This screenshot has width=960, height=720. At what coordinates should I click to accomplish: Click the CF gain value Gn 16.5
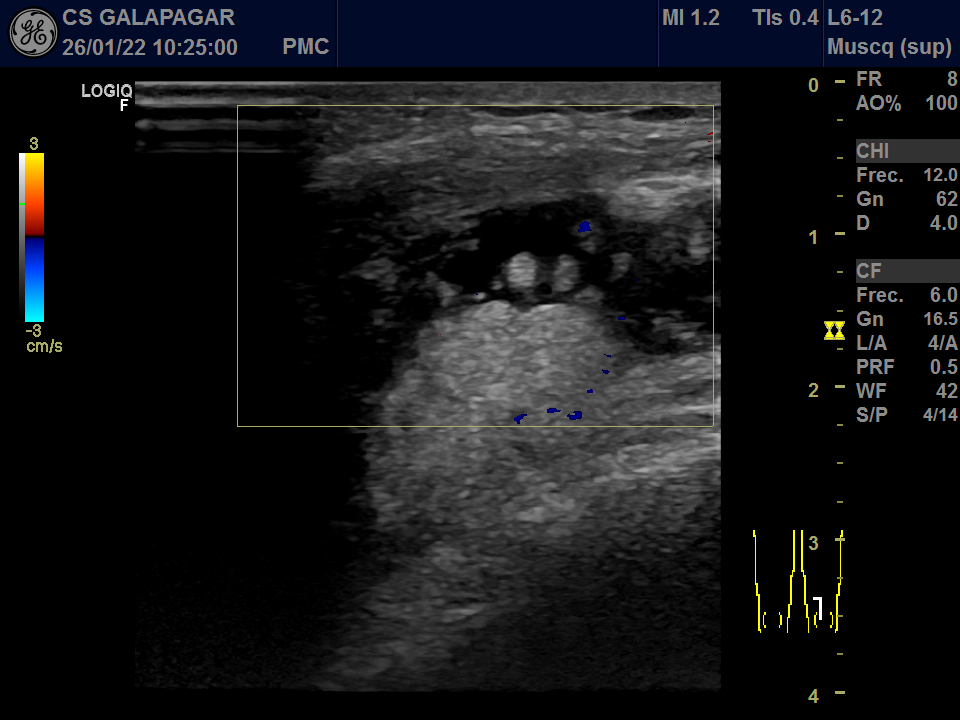coord(906,319)
